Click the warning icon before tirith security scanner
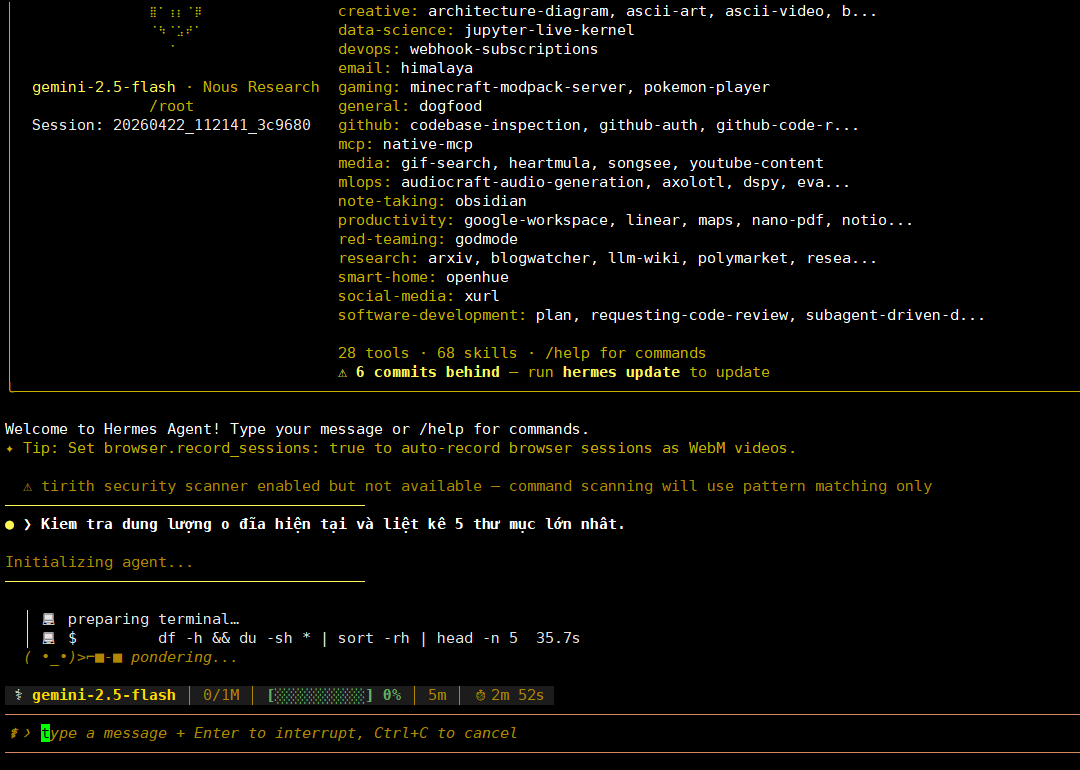 click(28, 486)
